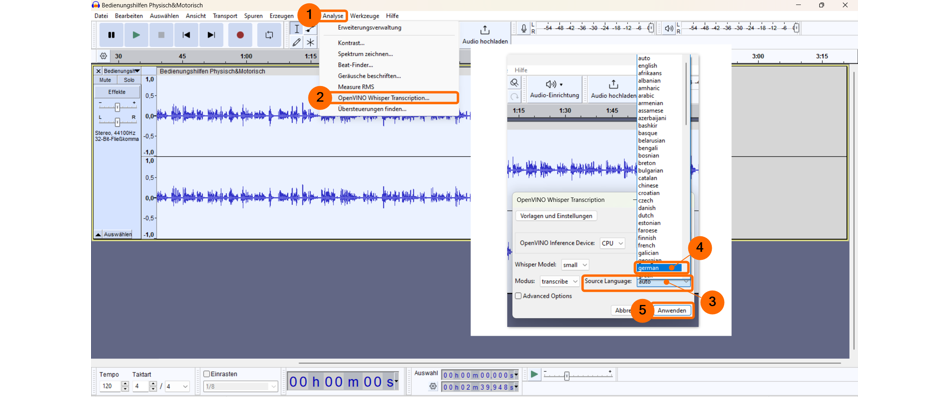Open the Transport menu

pyautogui.click(x=225, y=16)
